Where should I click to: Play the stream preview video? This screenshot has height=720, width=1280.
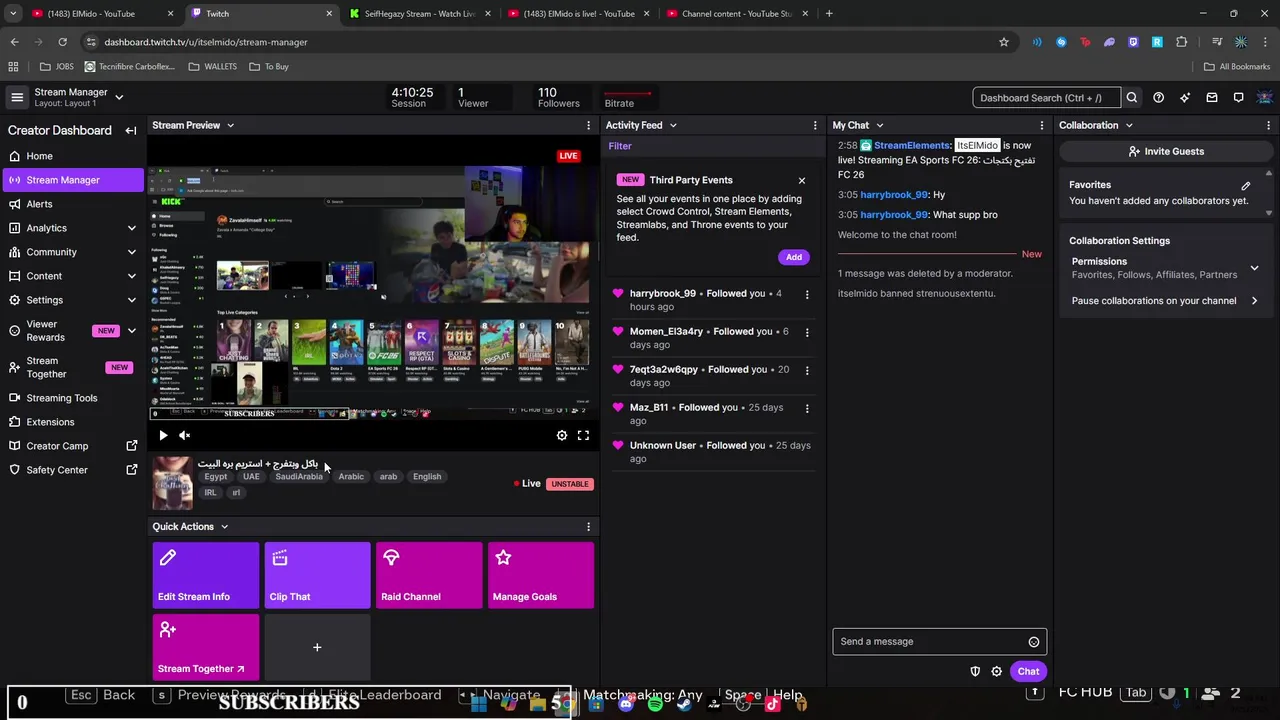(163, 435)
